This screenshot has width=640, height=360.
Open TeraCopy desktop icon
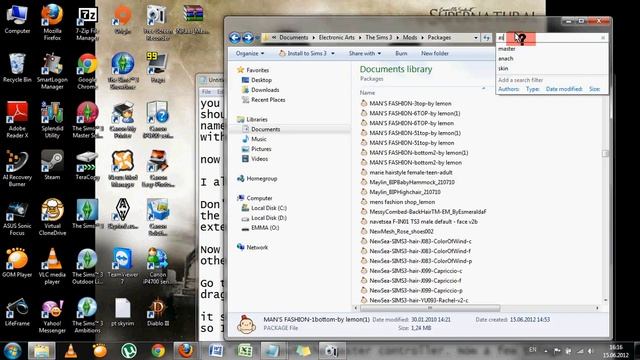pyautogui.click(x=87, y=165)
